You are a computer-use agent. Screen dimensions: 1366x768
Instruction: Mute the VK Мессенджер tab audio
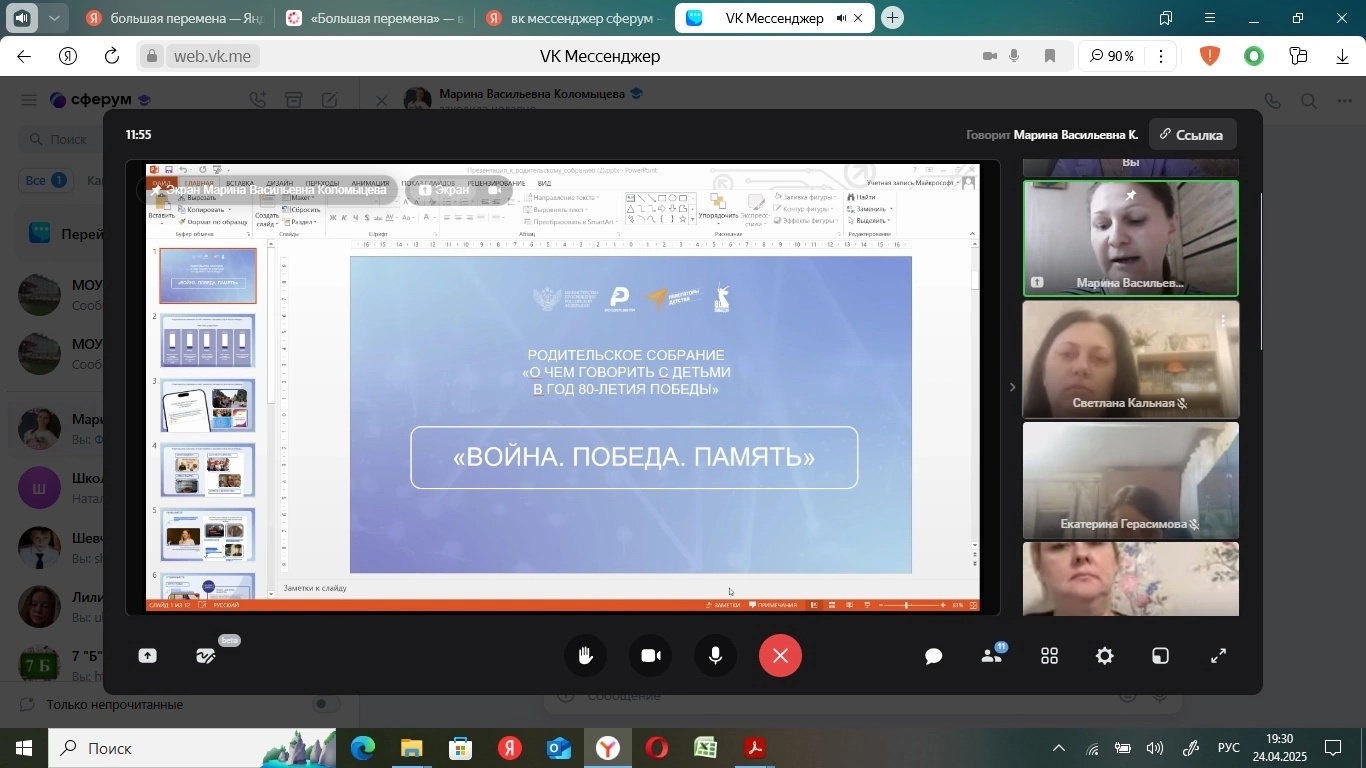(x=841, y=18)
